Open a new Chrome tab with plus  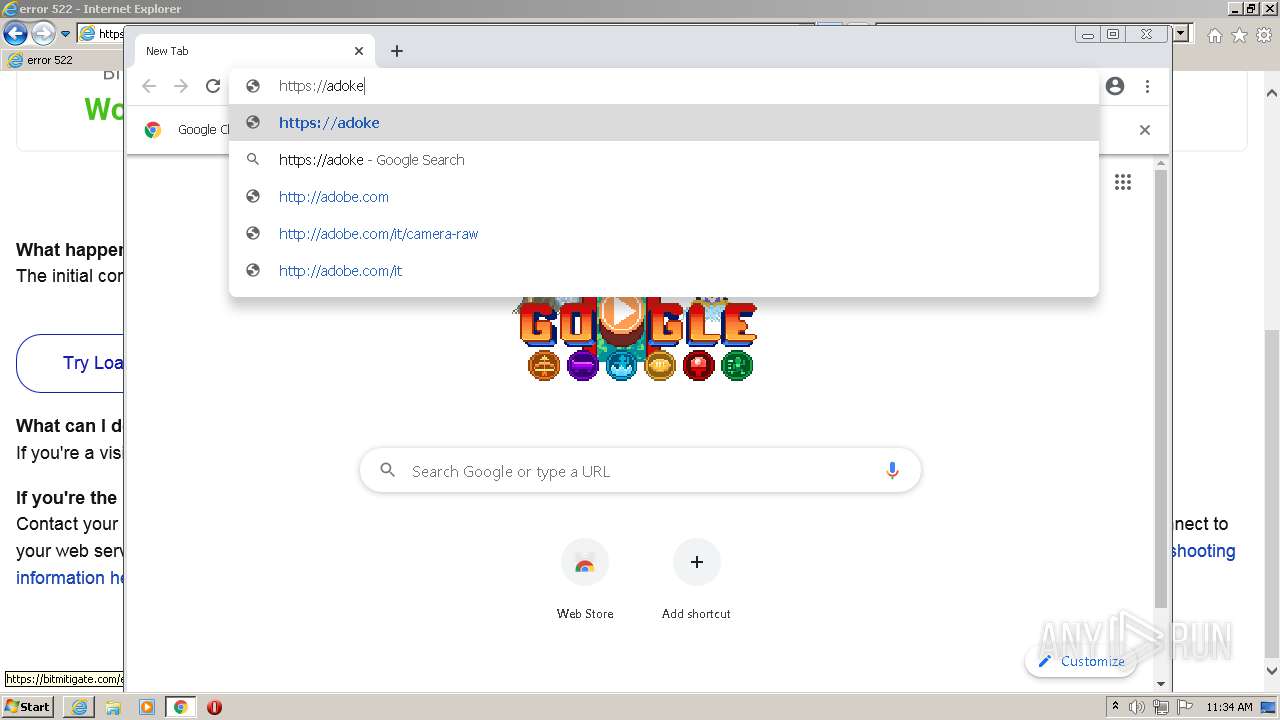click(397, 51)
